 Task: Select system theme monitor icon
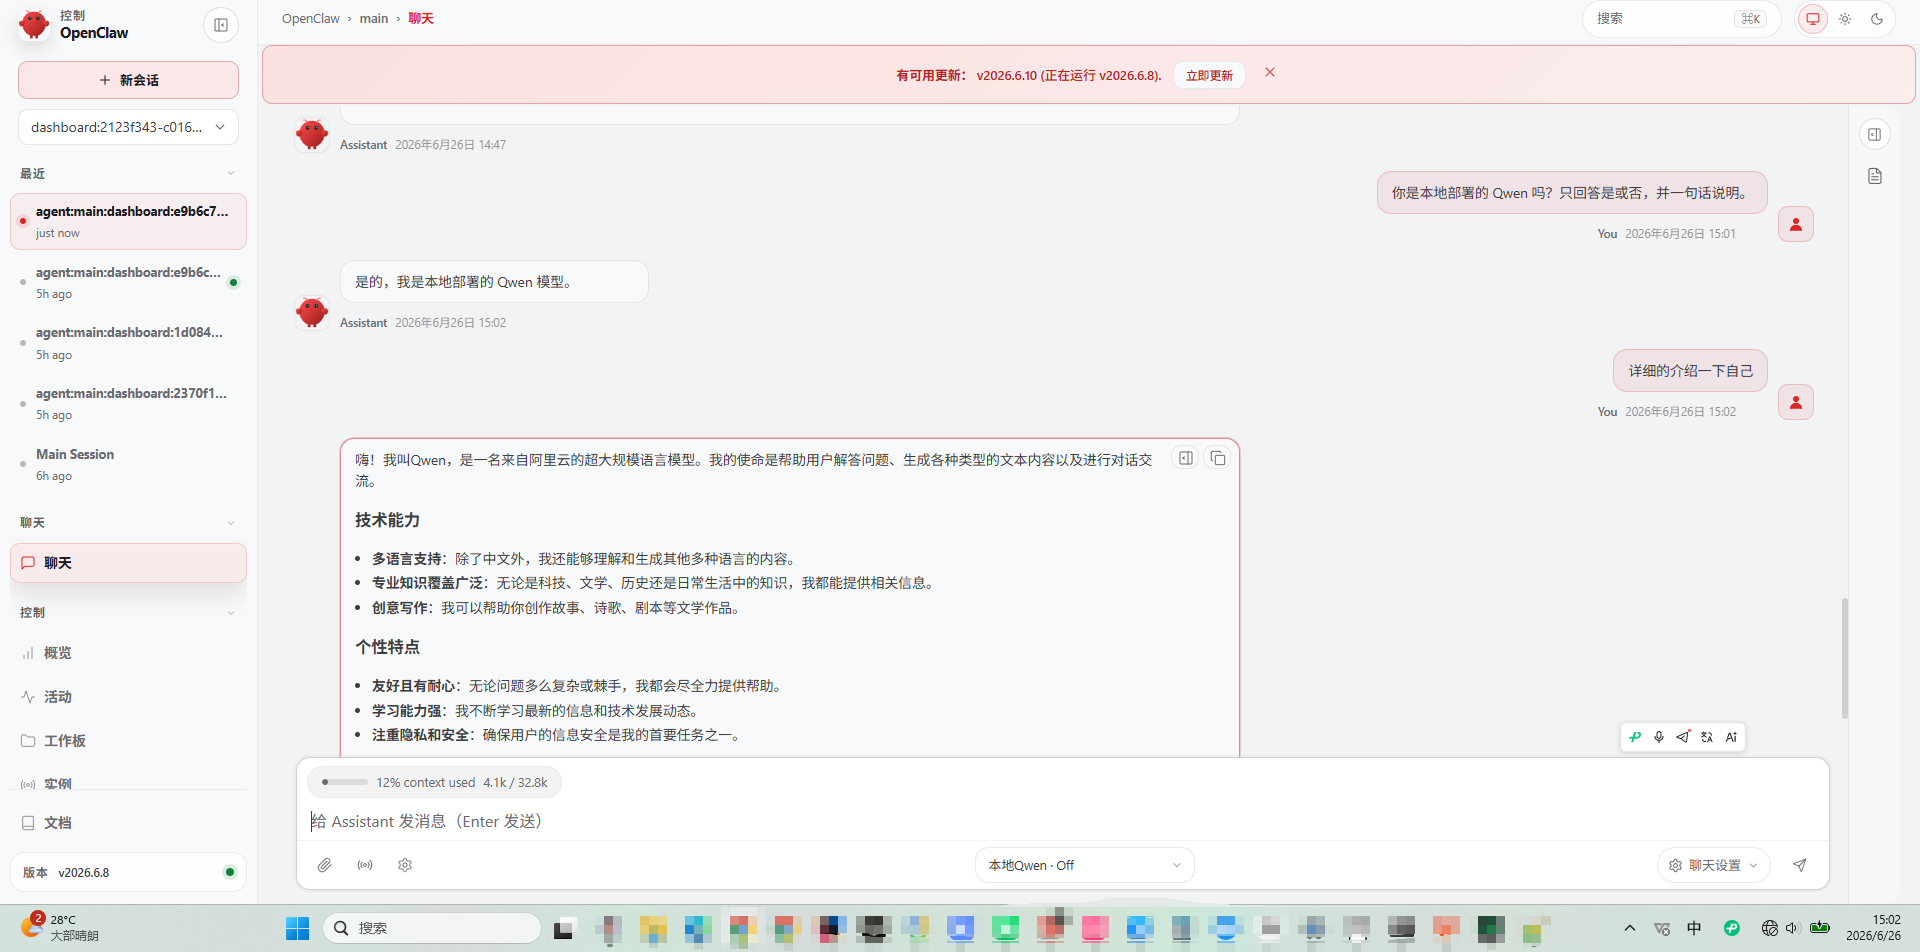point(1812,19)
